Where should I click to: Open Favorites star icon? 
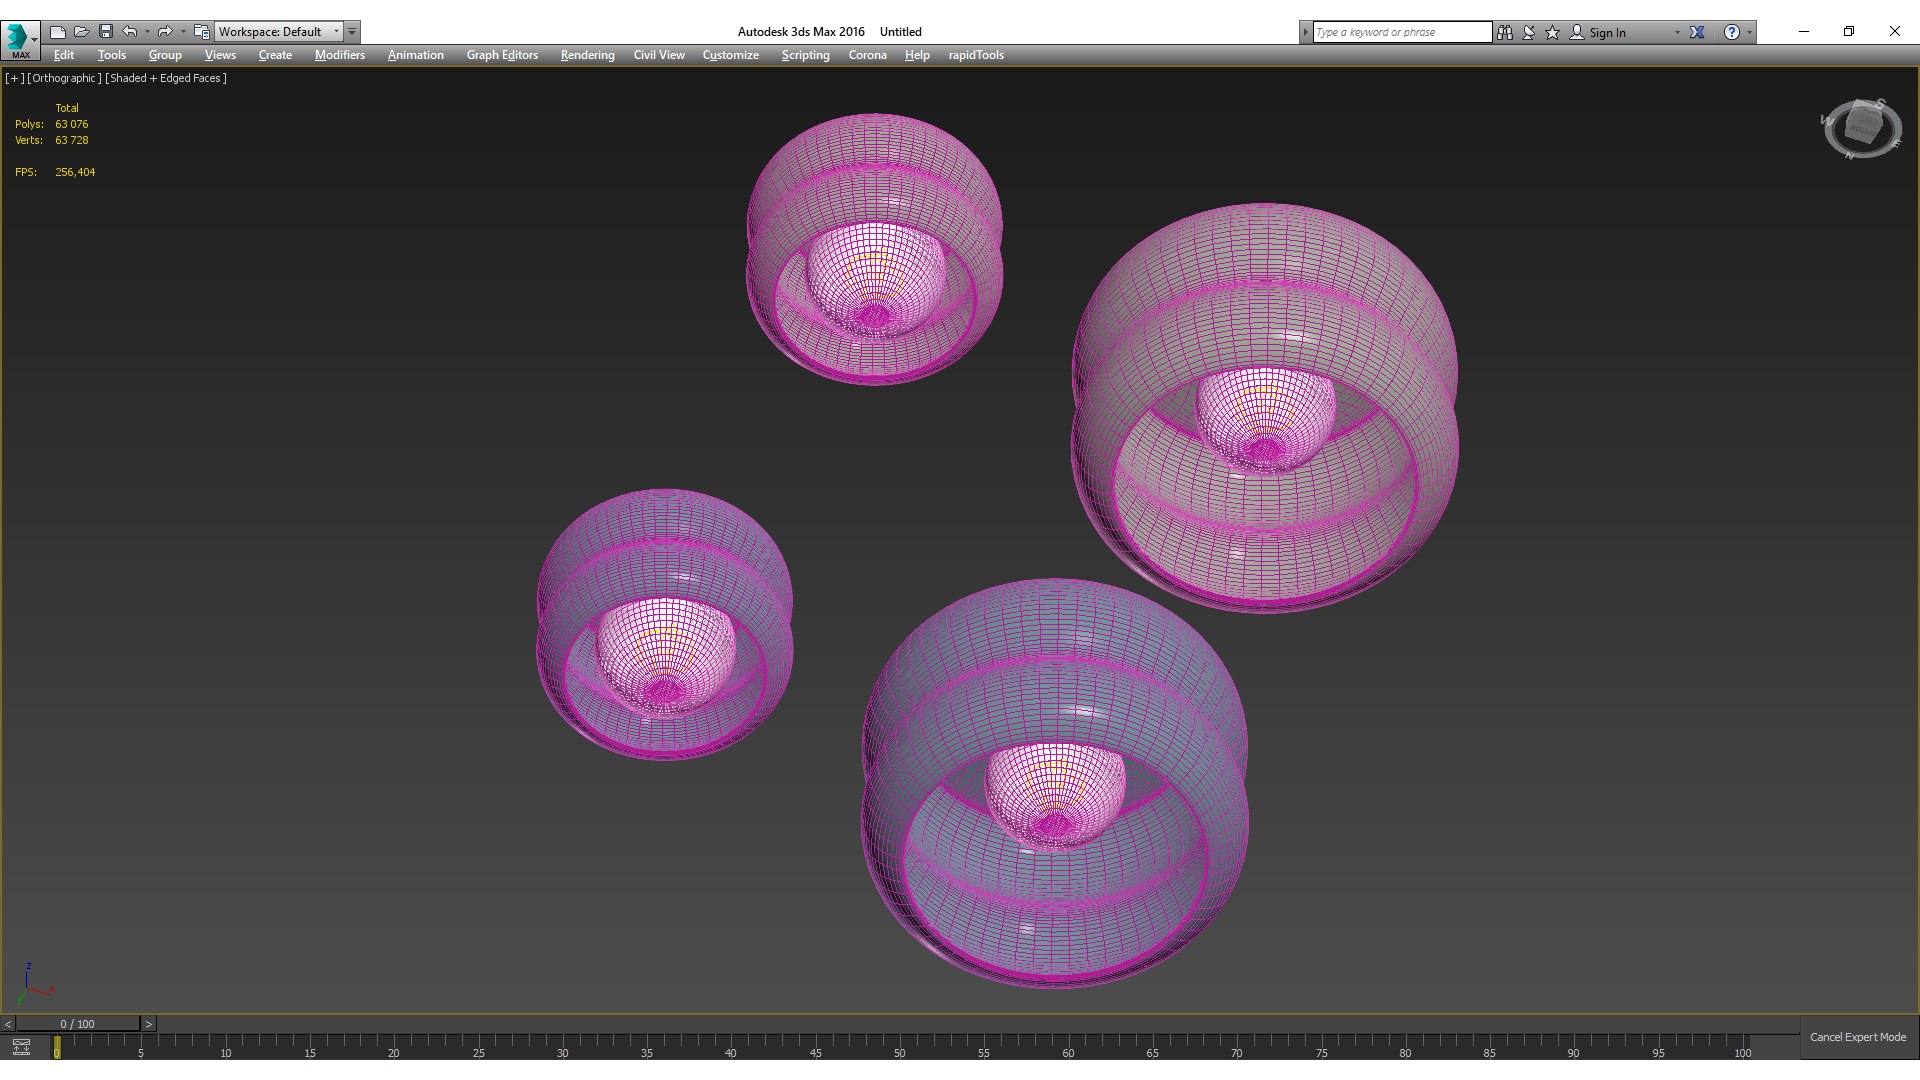tap(1553, 32)
